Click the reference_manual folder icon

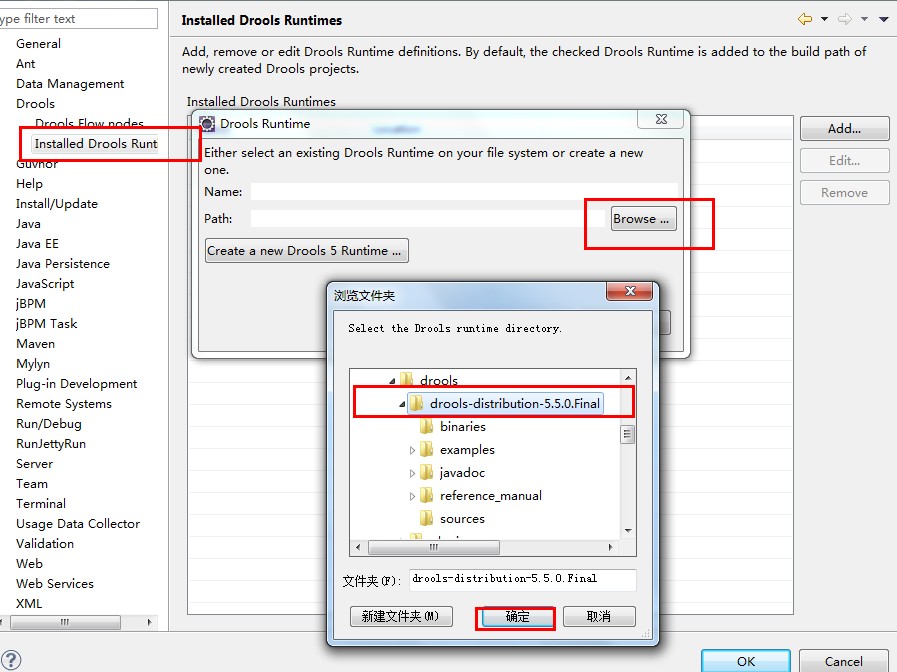[426, 495]
